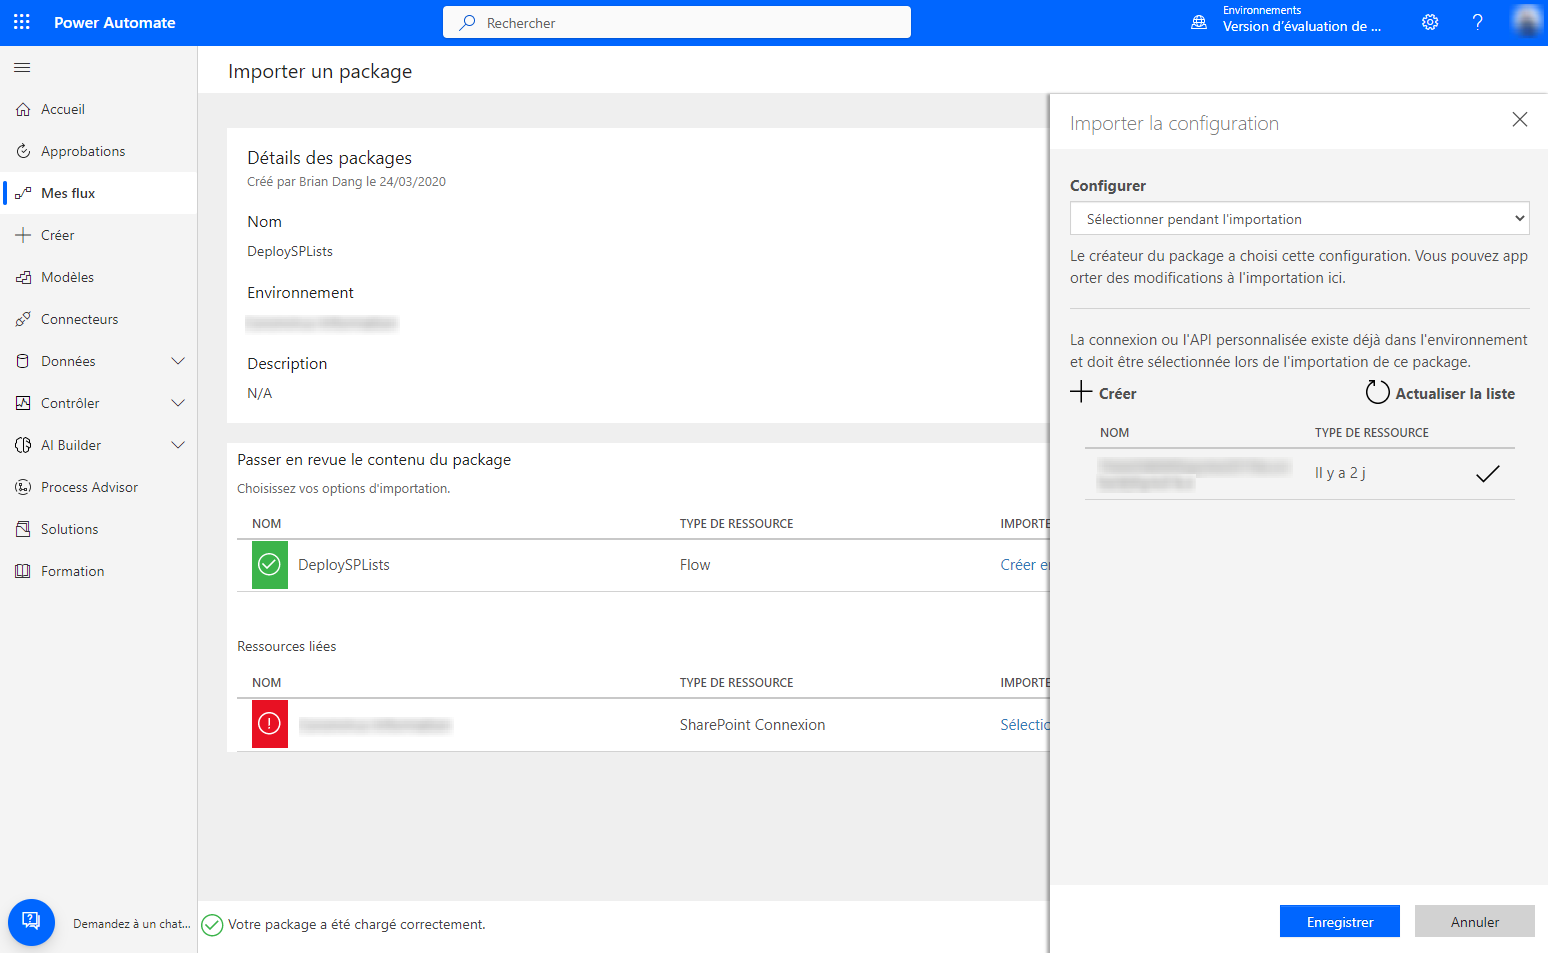1548x953 pixels.
Task: Click the Flow resource type cell
Action: tap(695, 565)
